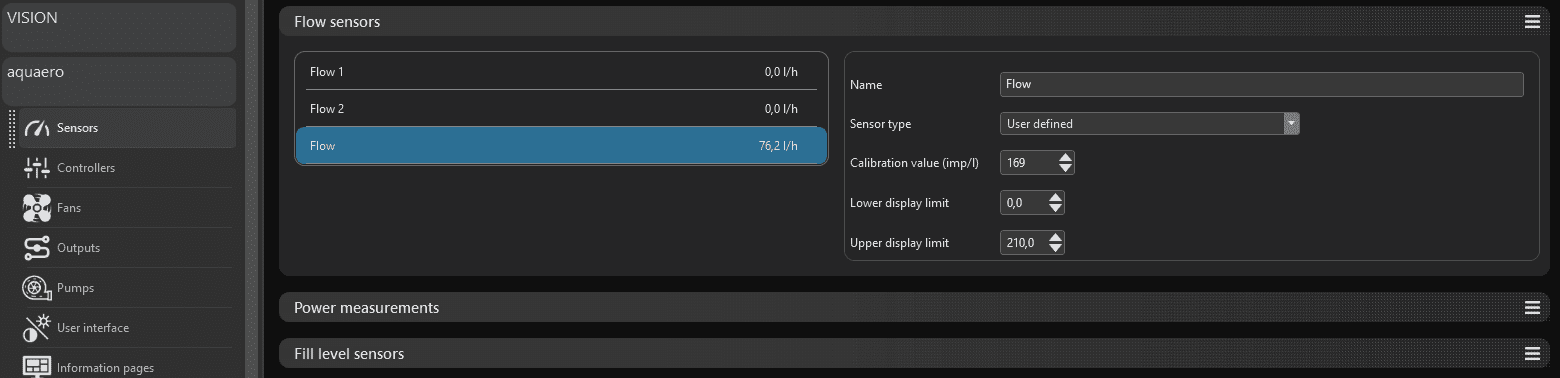Select the aquaero device entry

click(118, 81)
